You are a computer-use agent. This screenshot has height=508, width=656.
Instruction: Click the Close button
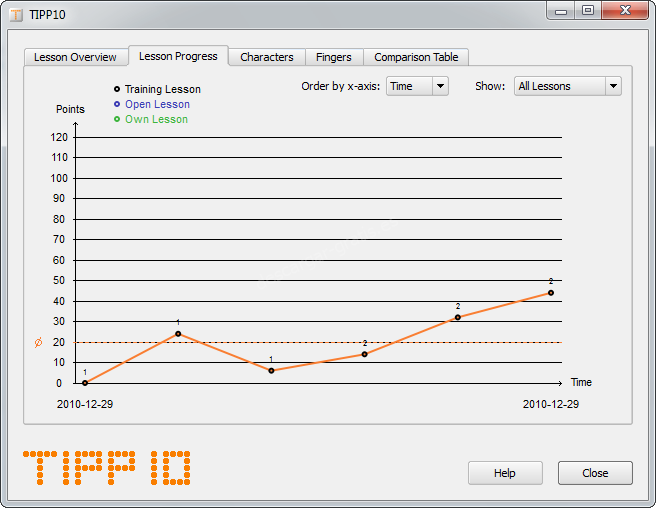coord(595,473)
